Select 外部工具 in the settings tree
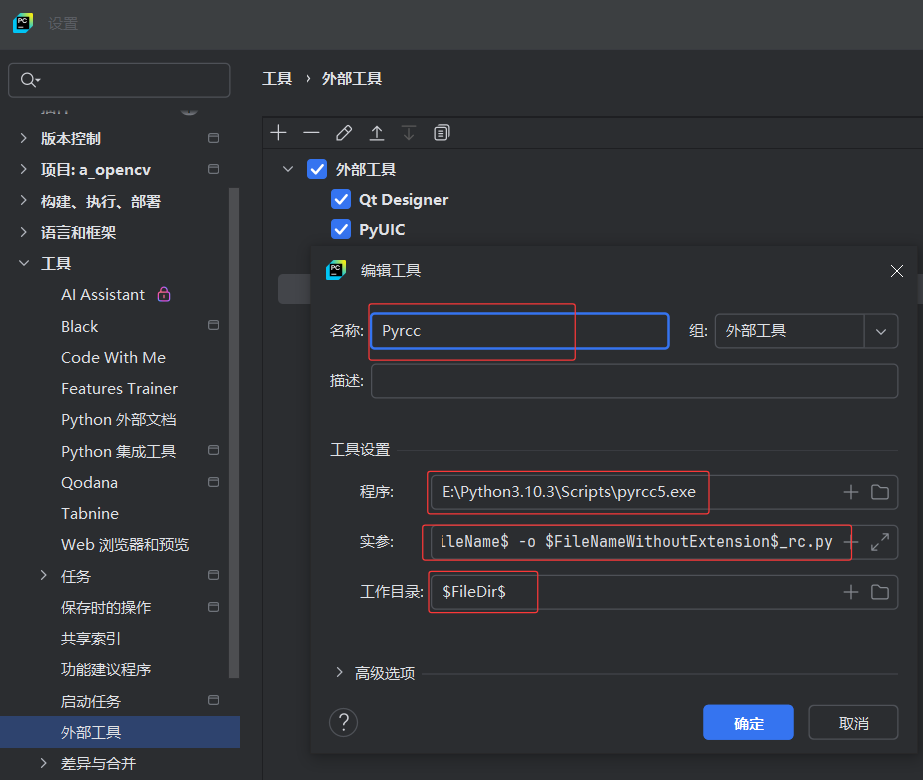The height and width of the screenshot is (780, 923). (x=120, y=732)
